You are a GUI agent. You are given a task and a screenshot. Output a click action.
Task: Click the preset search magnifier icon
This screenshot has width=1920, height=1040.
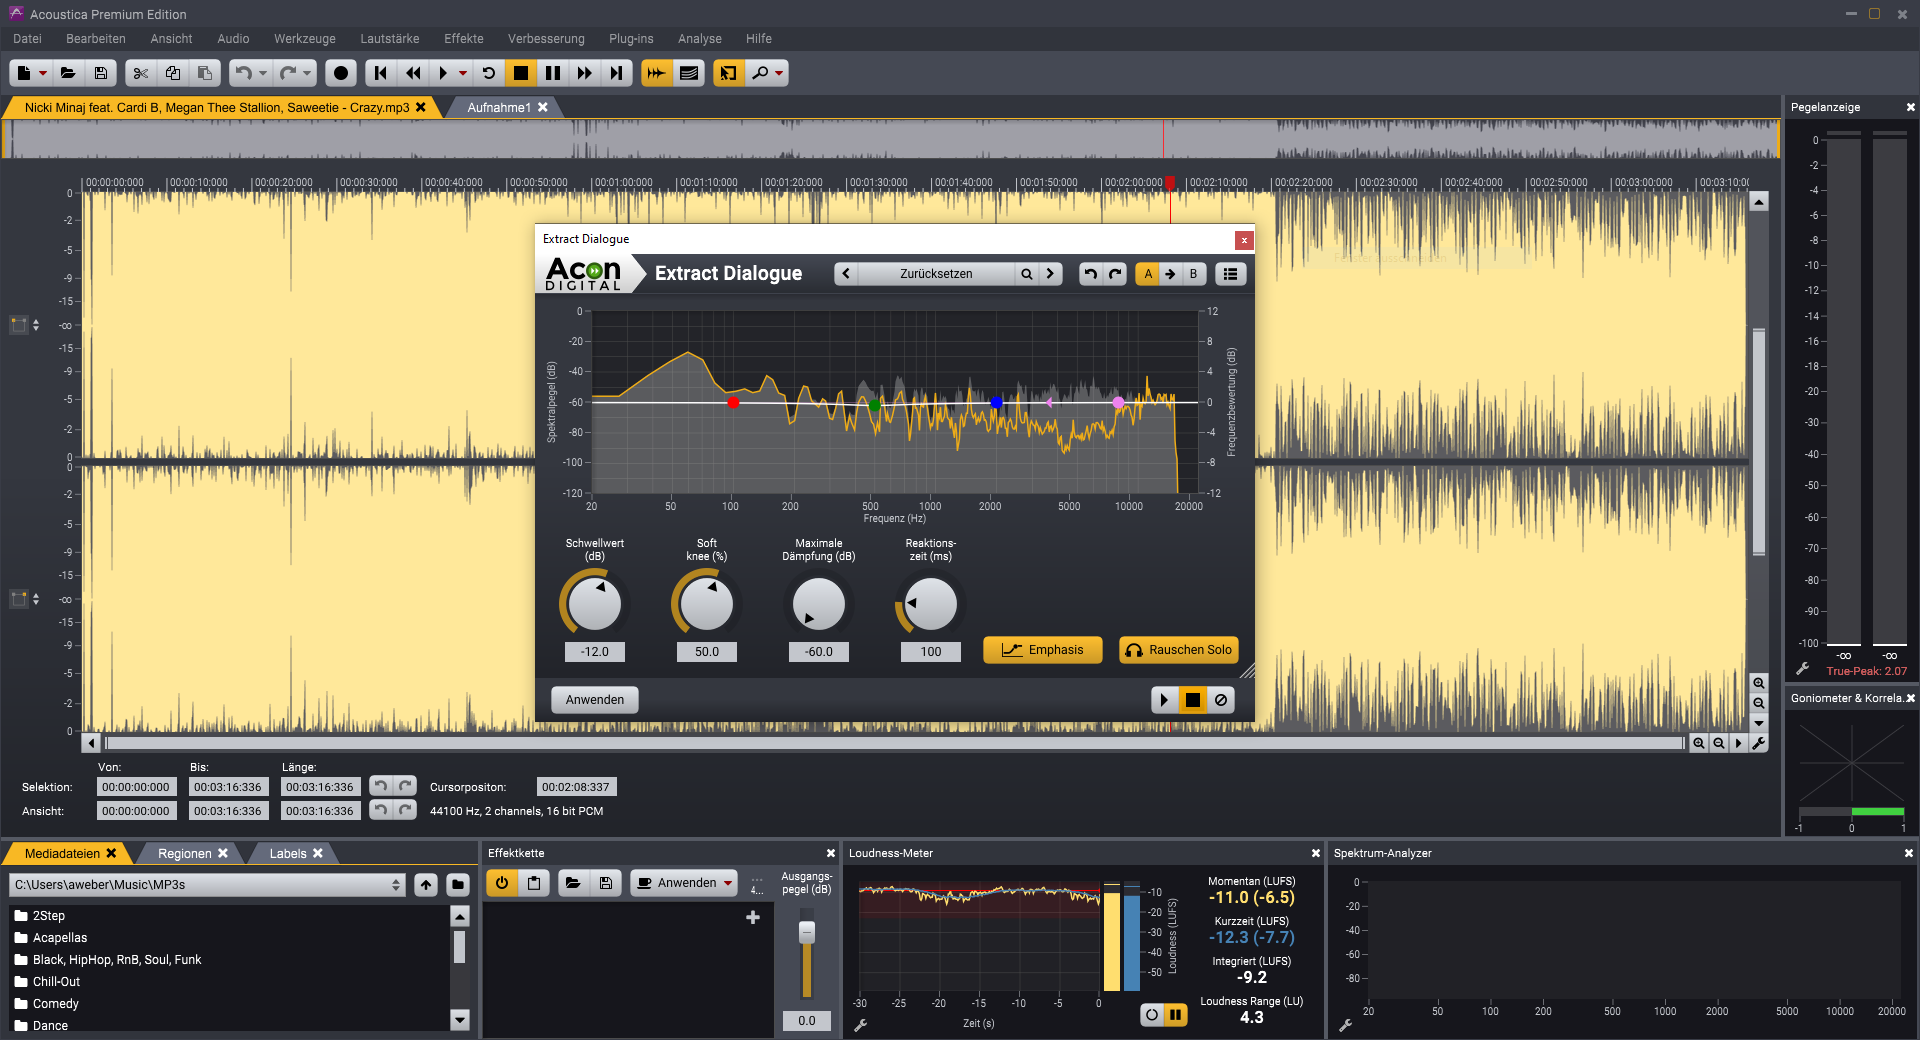pyautogui.click(x=1026, y=274)
